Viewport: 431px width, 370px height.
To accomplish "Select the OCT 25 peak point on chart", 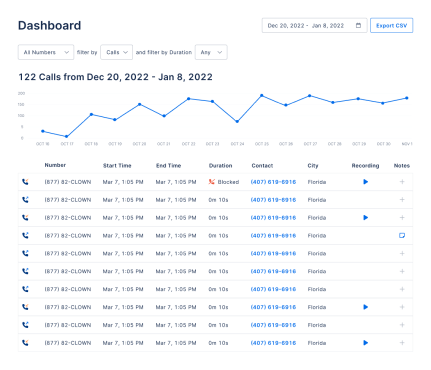I will click(x=262, y=96).
